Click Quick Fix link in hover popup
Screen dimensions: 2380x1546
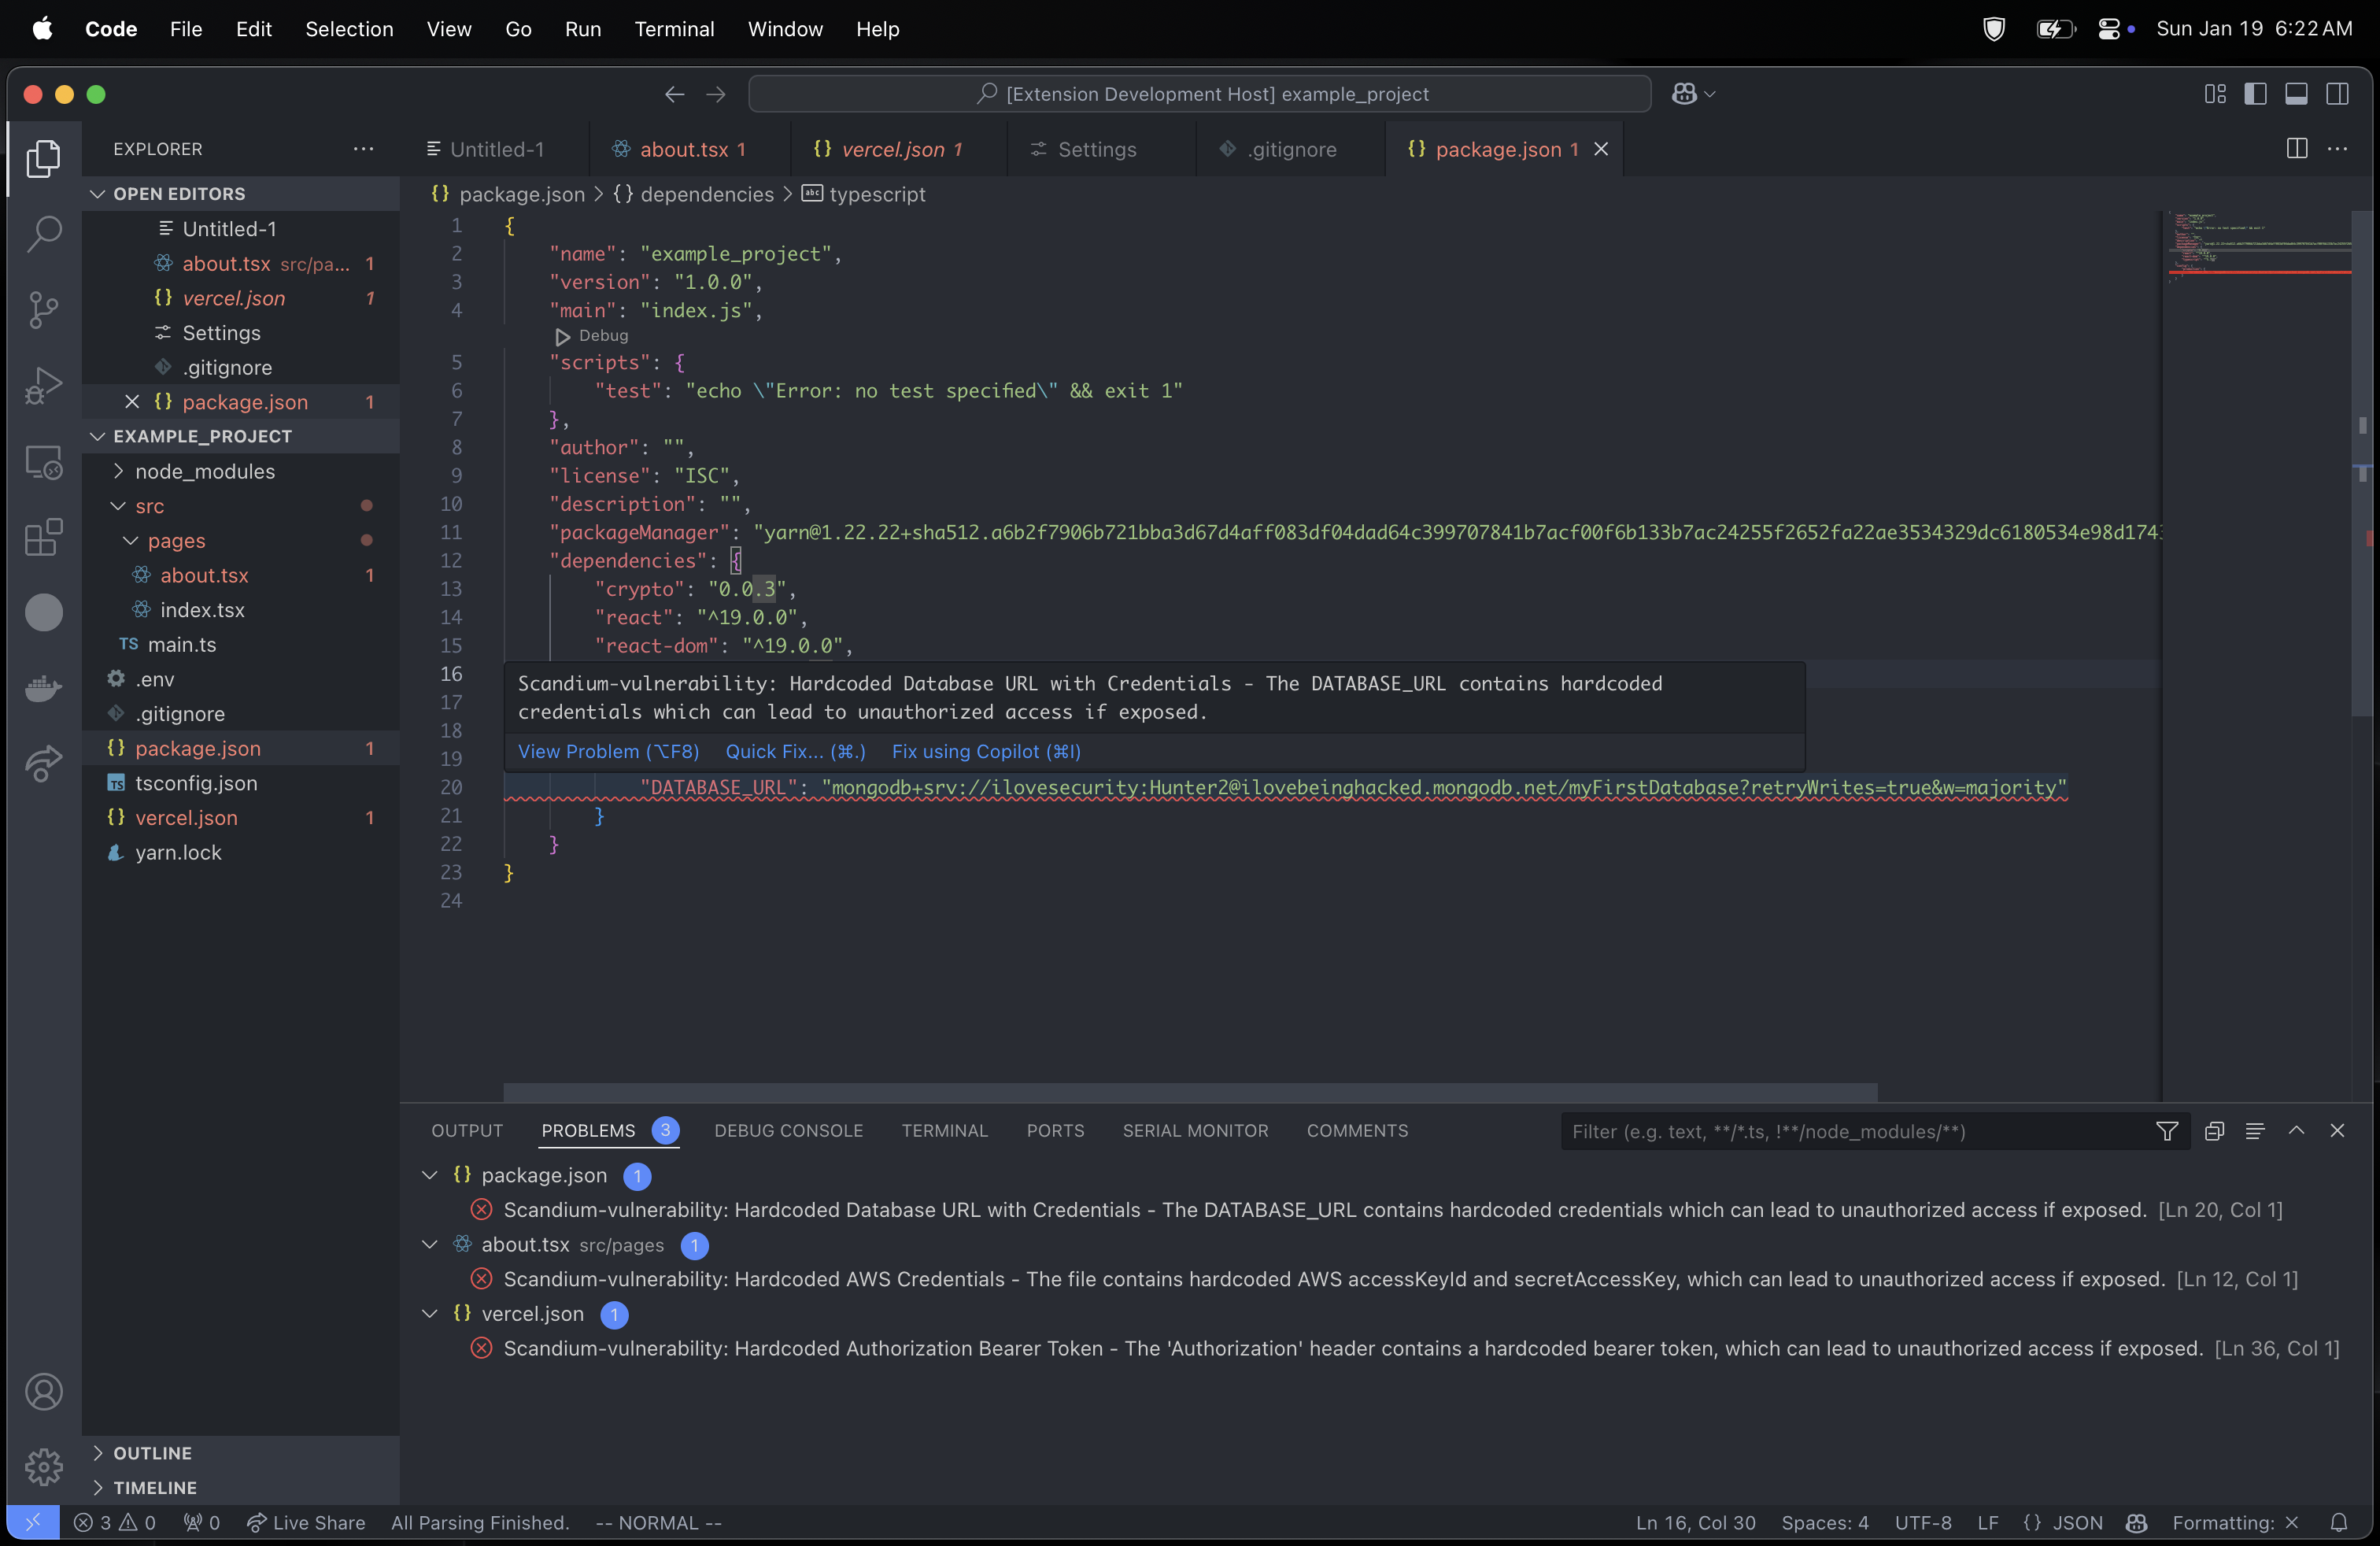[795, 751]
